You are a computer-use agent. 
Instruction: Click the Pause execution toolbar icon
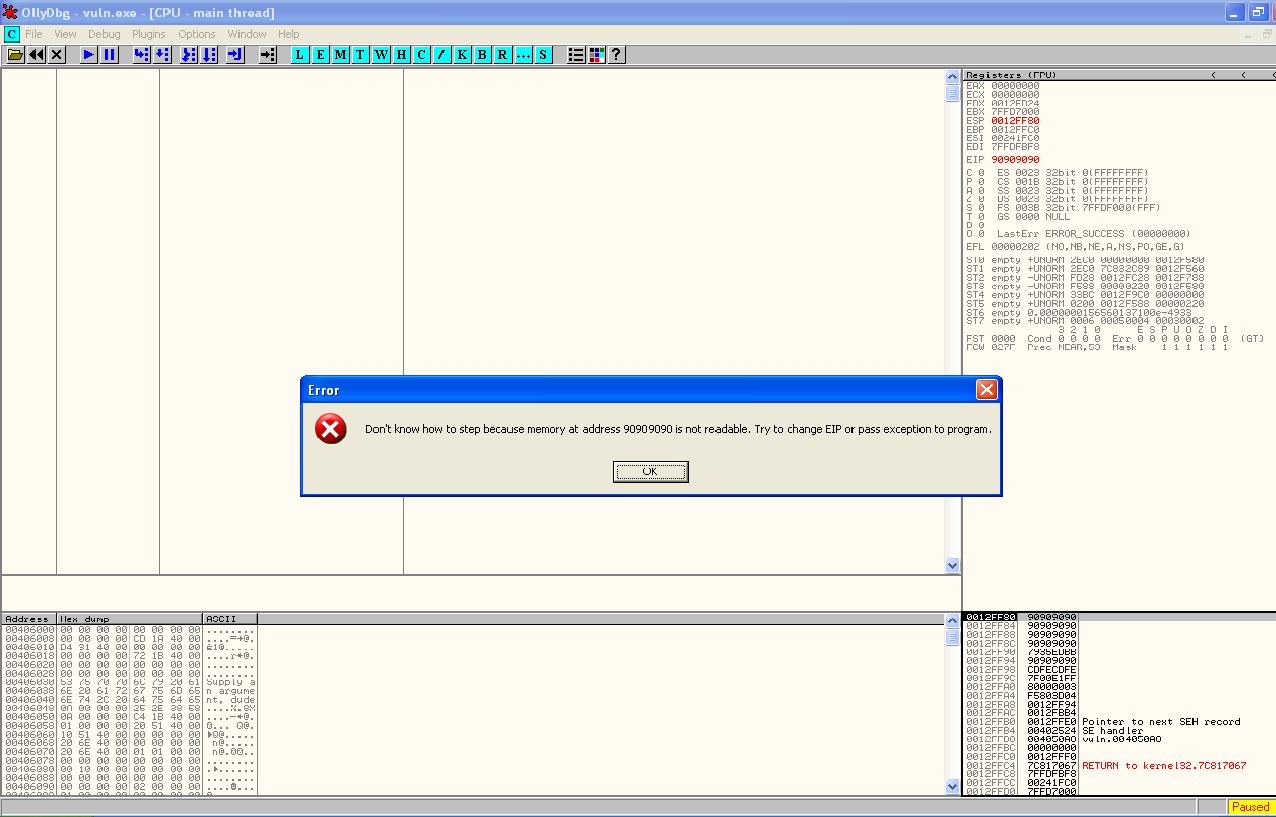click(110, 55)
